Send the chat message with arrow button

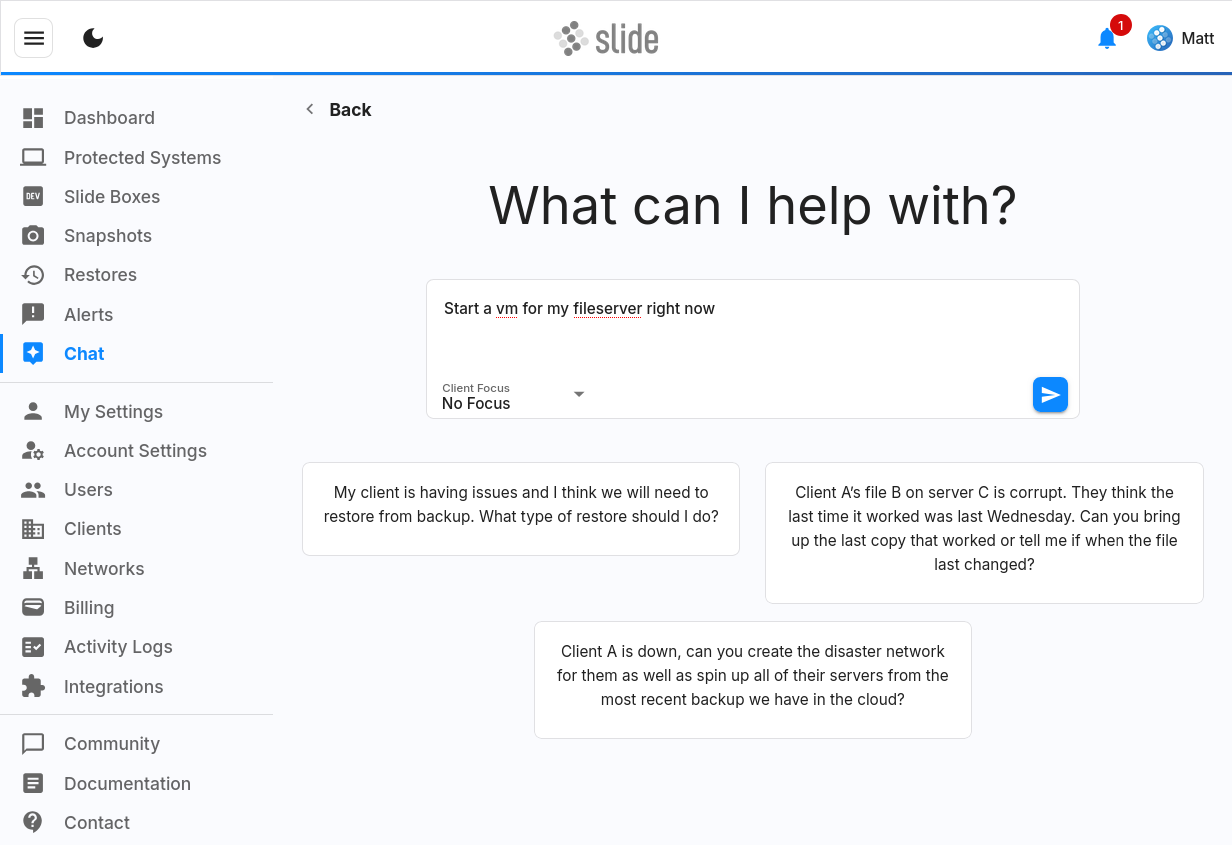tap(1050, 395)
